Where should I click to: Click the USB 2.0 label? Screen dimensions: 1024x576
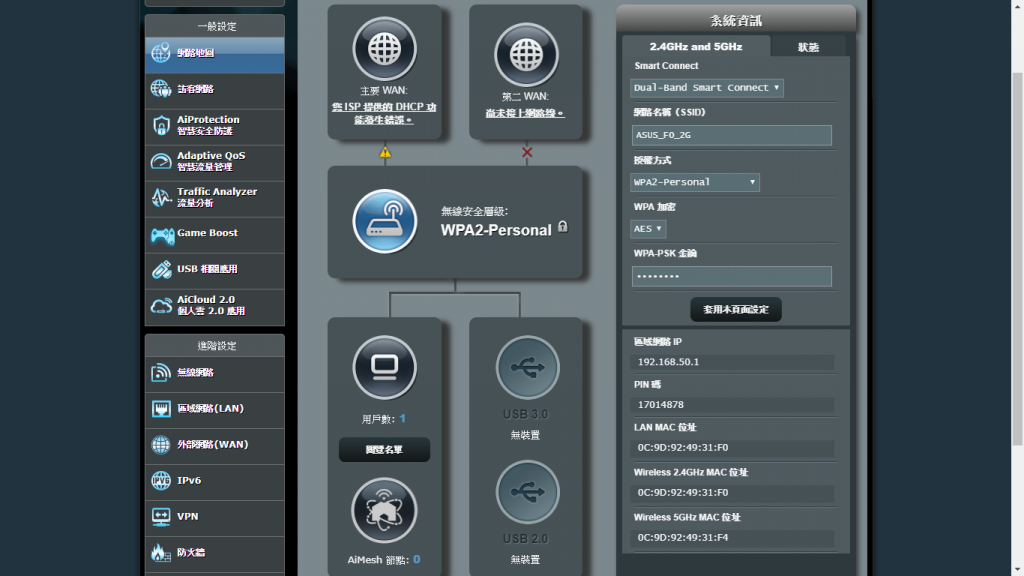coord(525,539)
